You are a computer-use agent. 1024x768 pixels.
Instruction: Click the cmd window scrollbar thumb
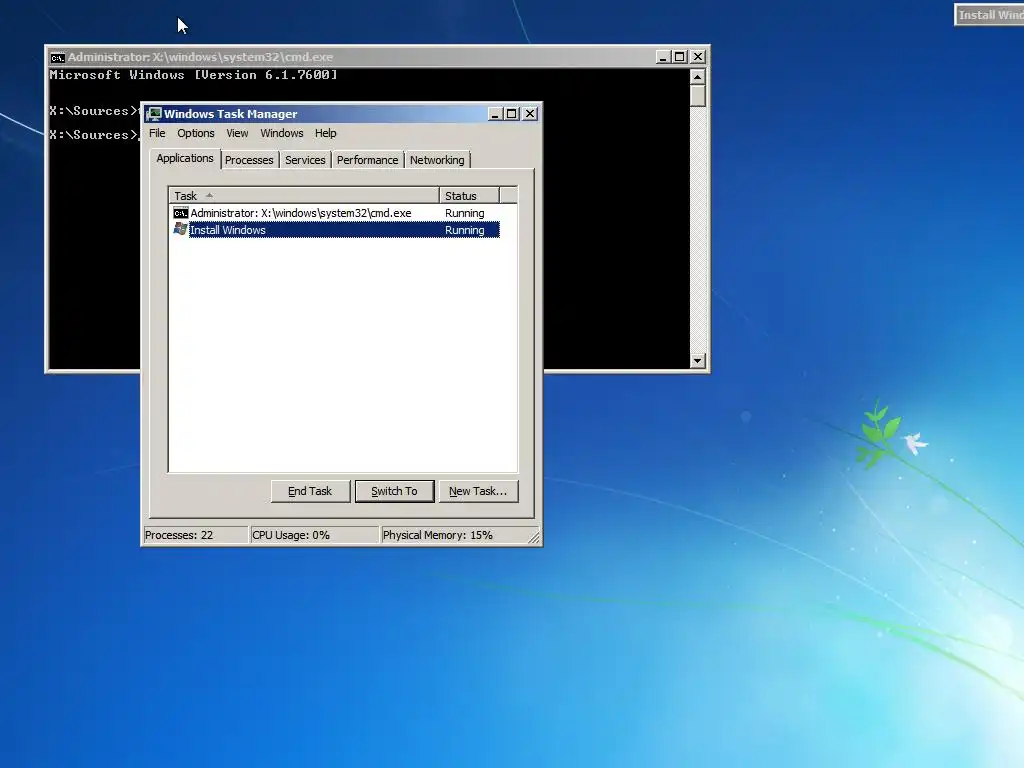pos(697,96)
